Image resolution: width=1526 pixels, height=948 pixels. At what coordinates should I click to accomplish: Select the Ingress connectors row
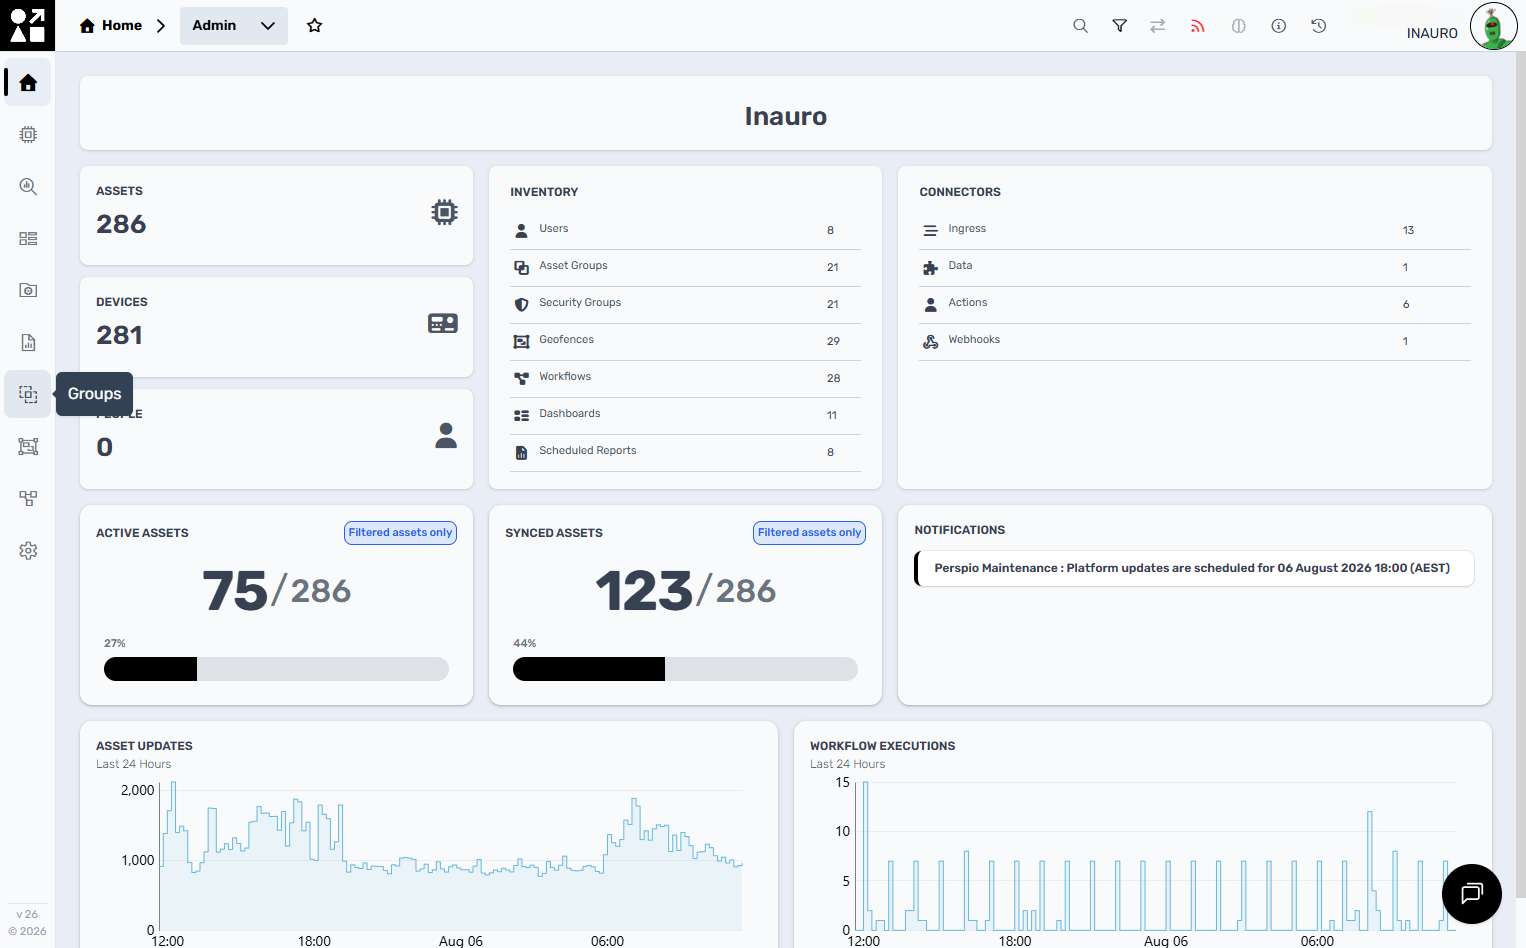(x=1195, y=230)
